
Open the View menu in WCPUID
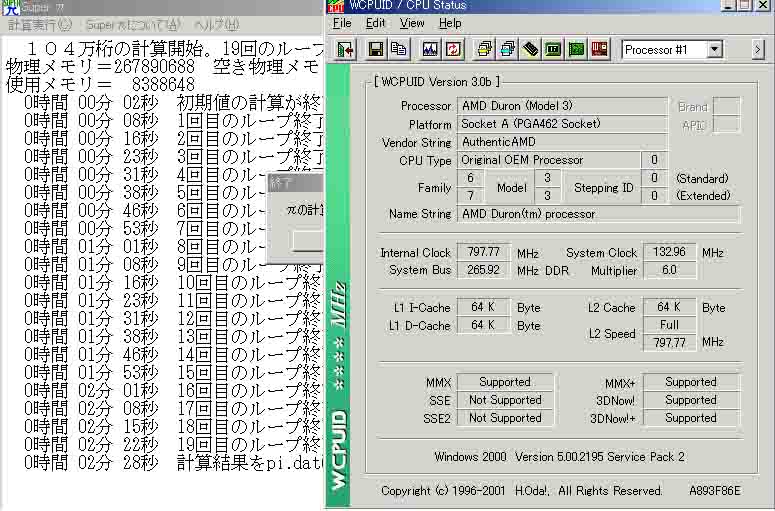pos(412,23)
